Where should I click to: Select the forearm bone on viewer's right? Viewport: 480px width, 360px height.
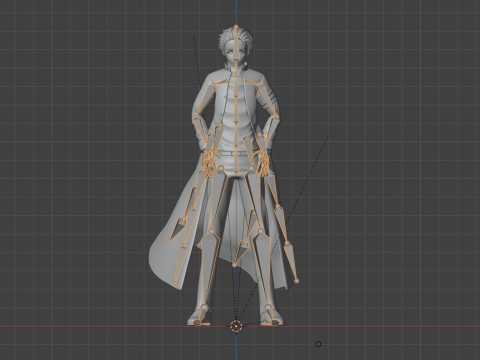pos(272,128)
